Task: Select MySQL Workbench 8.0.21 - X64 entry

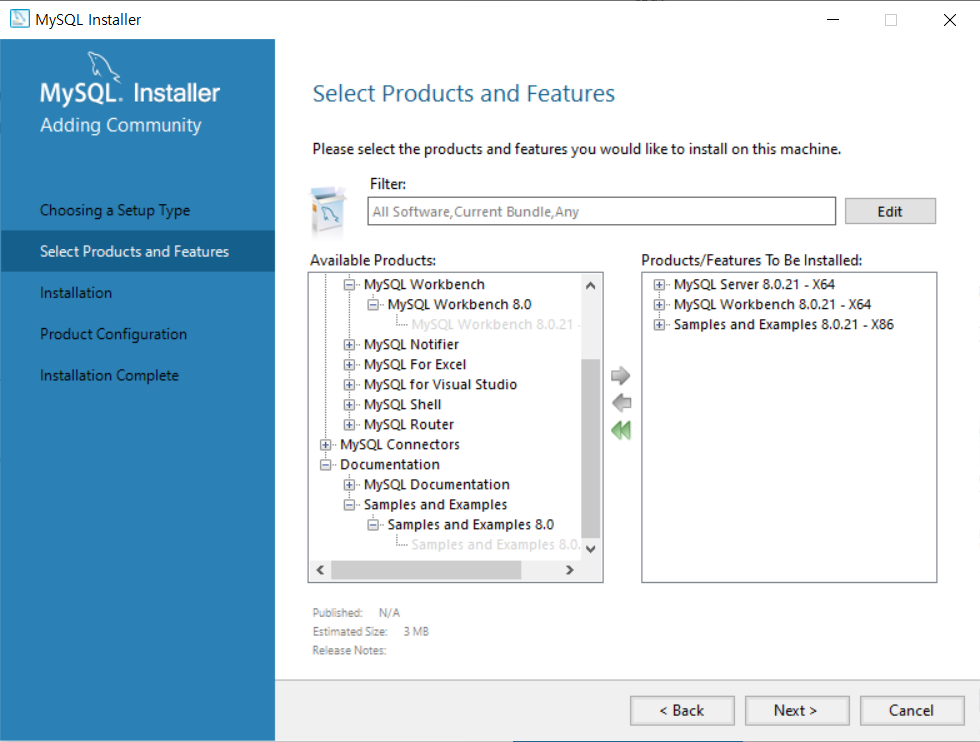Action: tap(772, 304)
